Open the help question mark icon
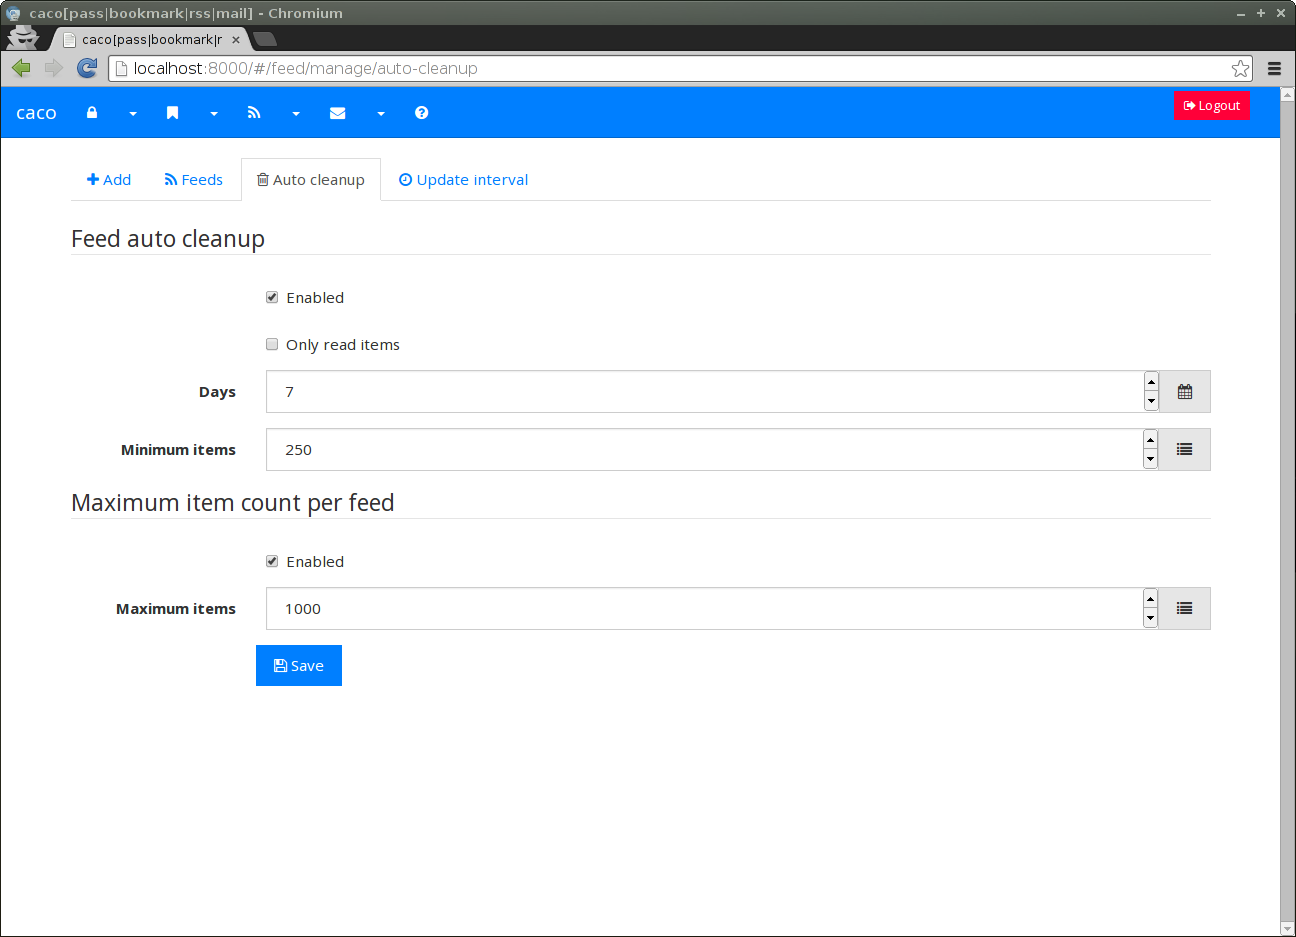 (422, 113)
